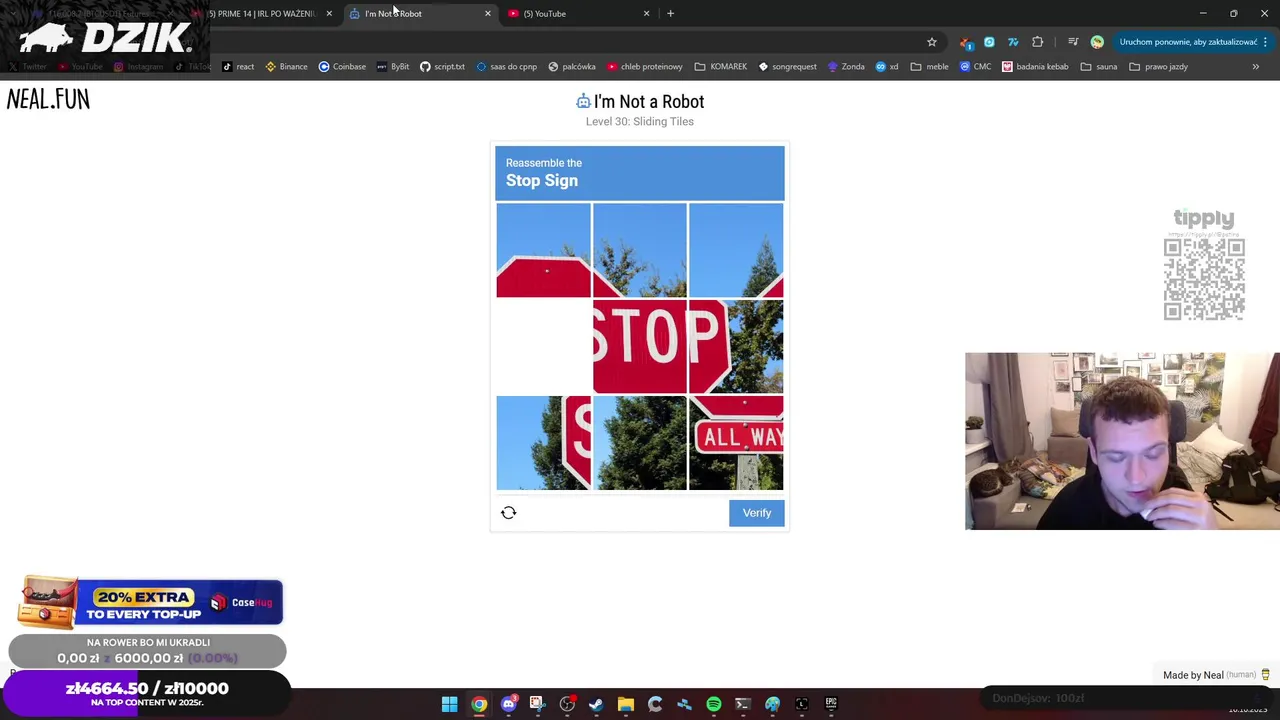Open Epic Games Launcher from the taskbar
The width and height of the screenshot is (1280, 720).
(x=831, y=704)
